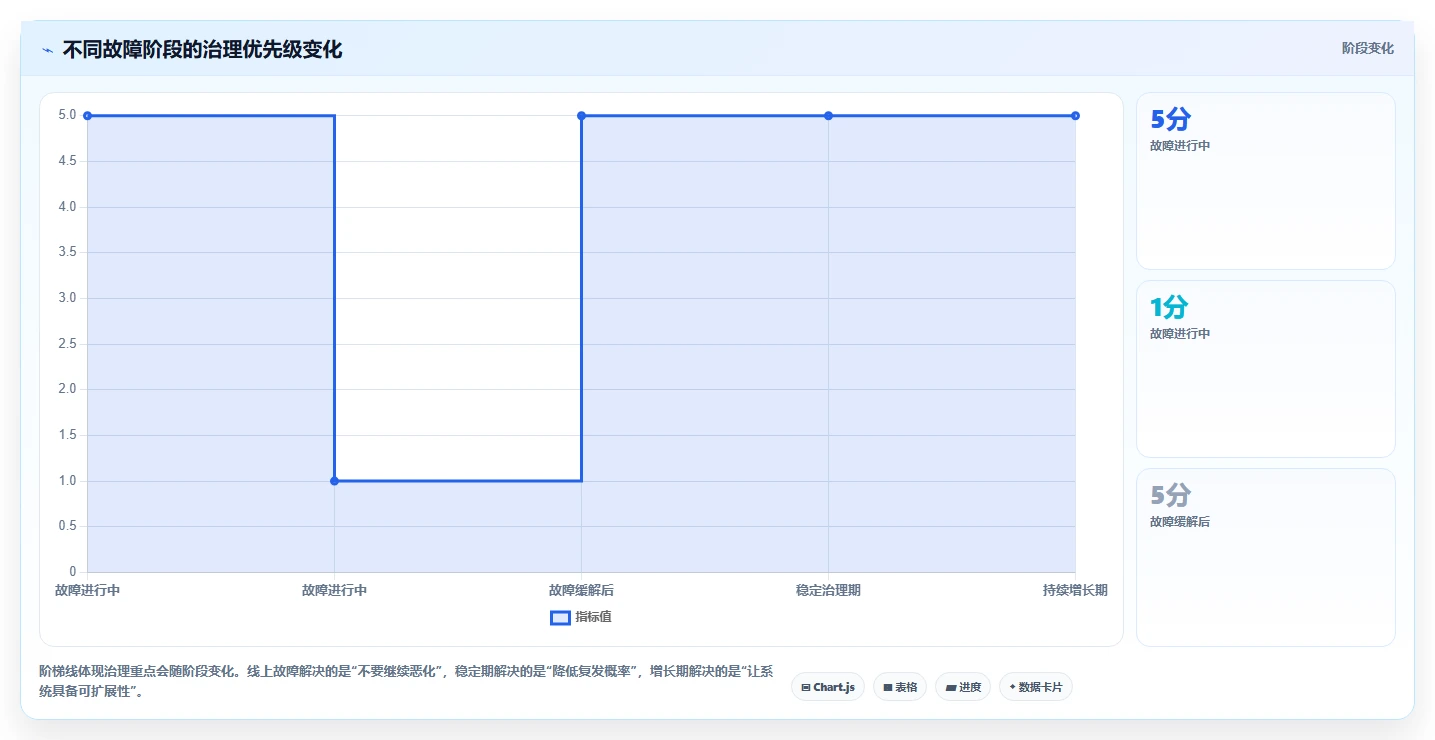Click the x-axis label 持续增长期
The width and height of the screenshot is (1435, 740).
click(1075, 591)
